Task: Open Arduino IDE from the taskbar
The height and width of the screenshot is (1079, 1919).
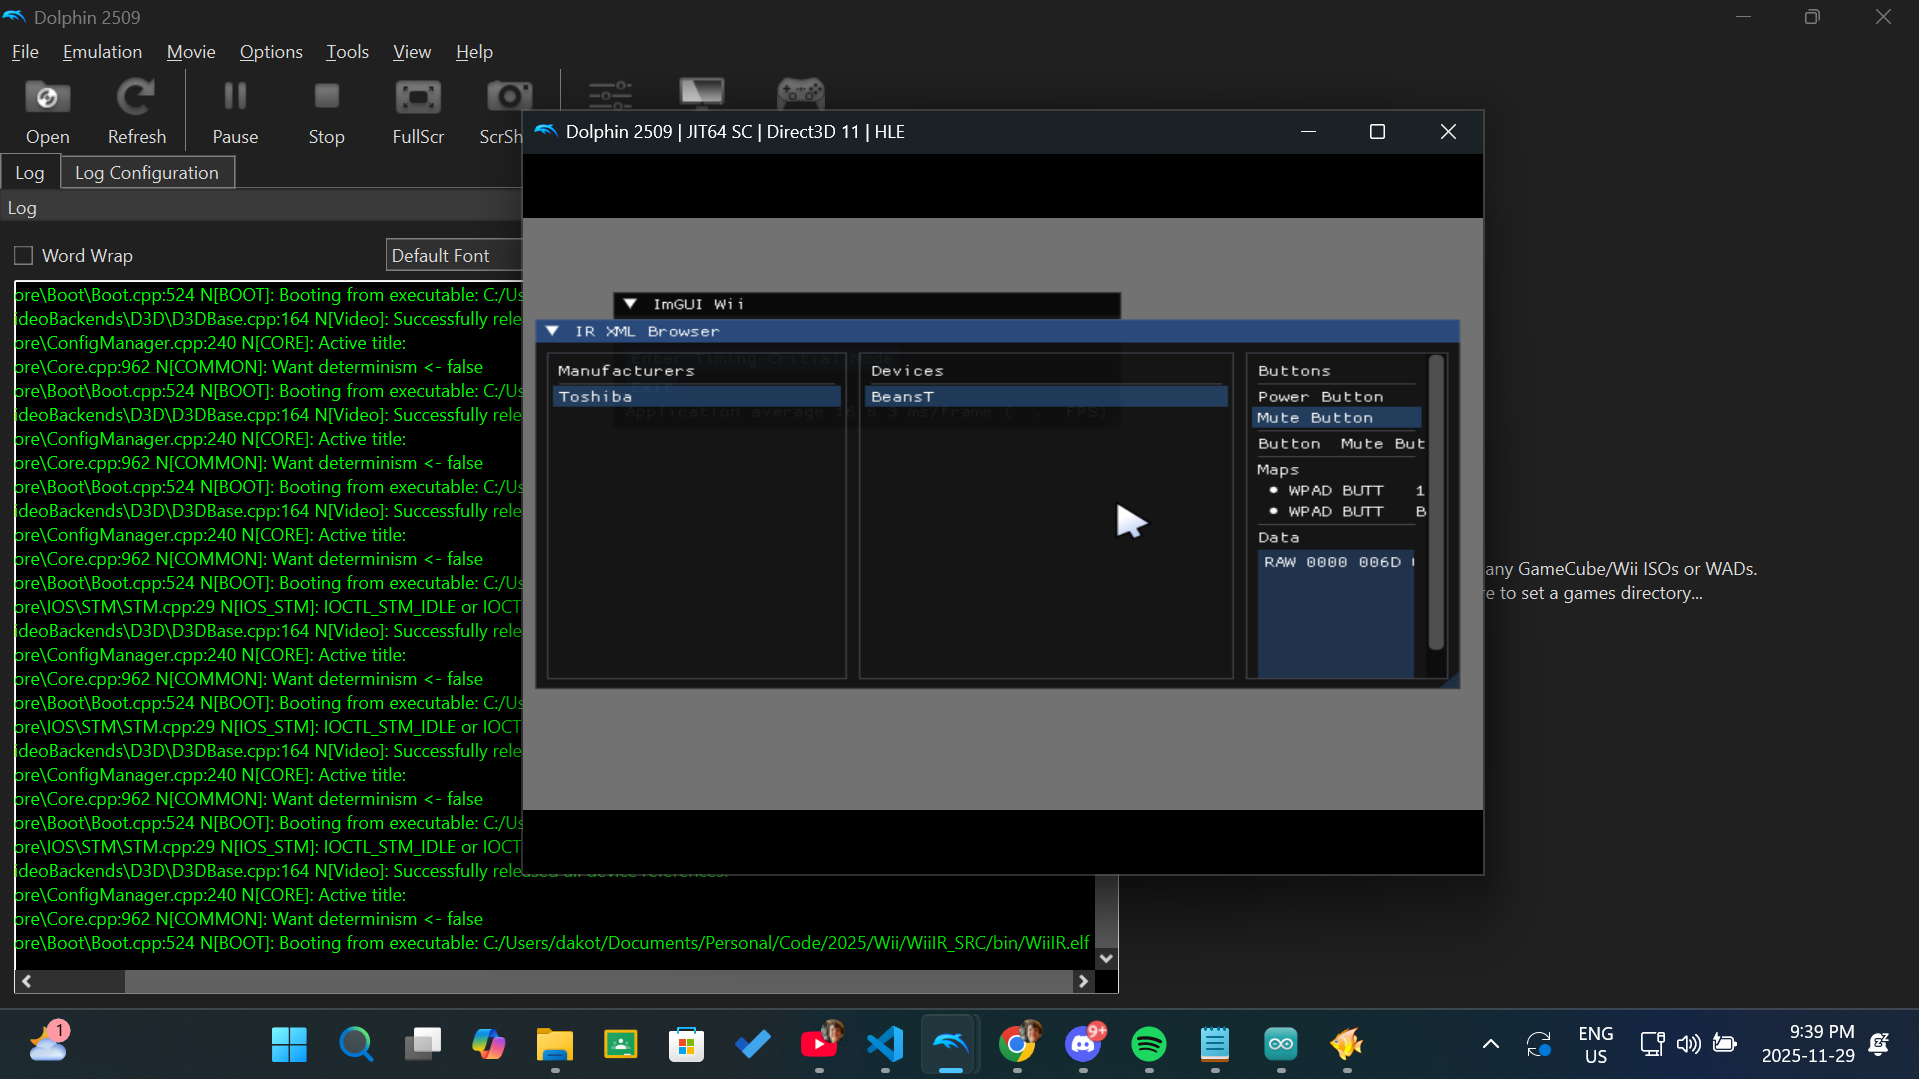Action: point(1281,1045)
